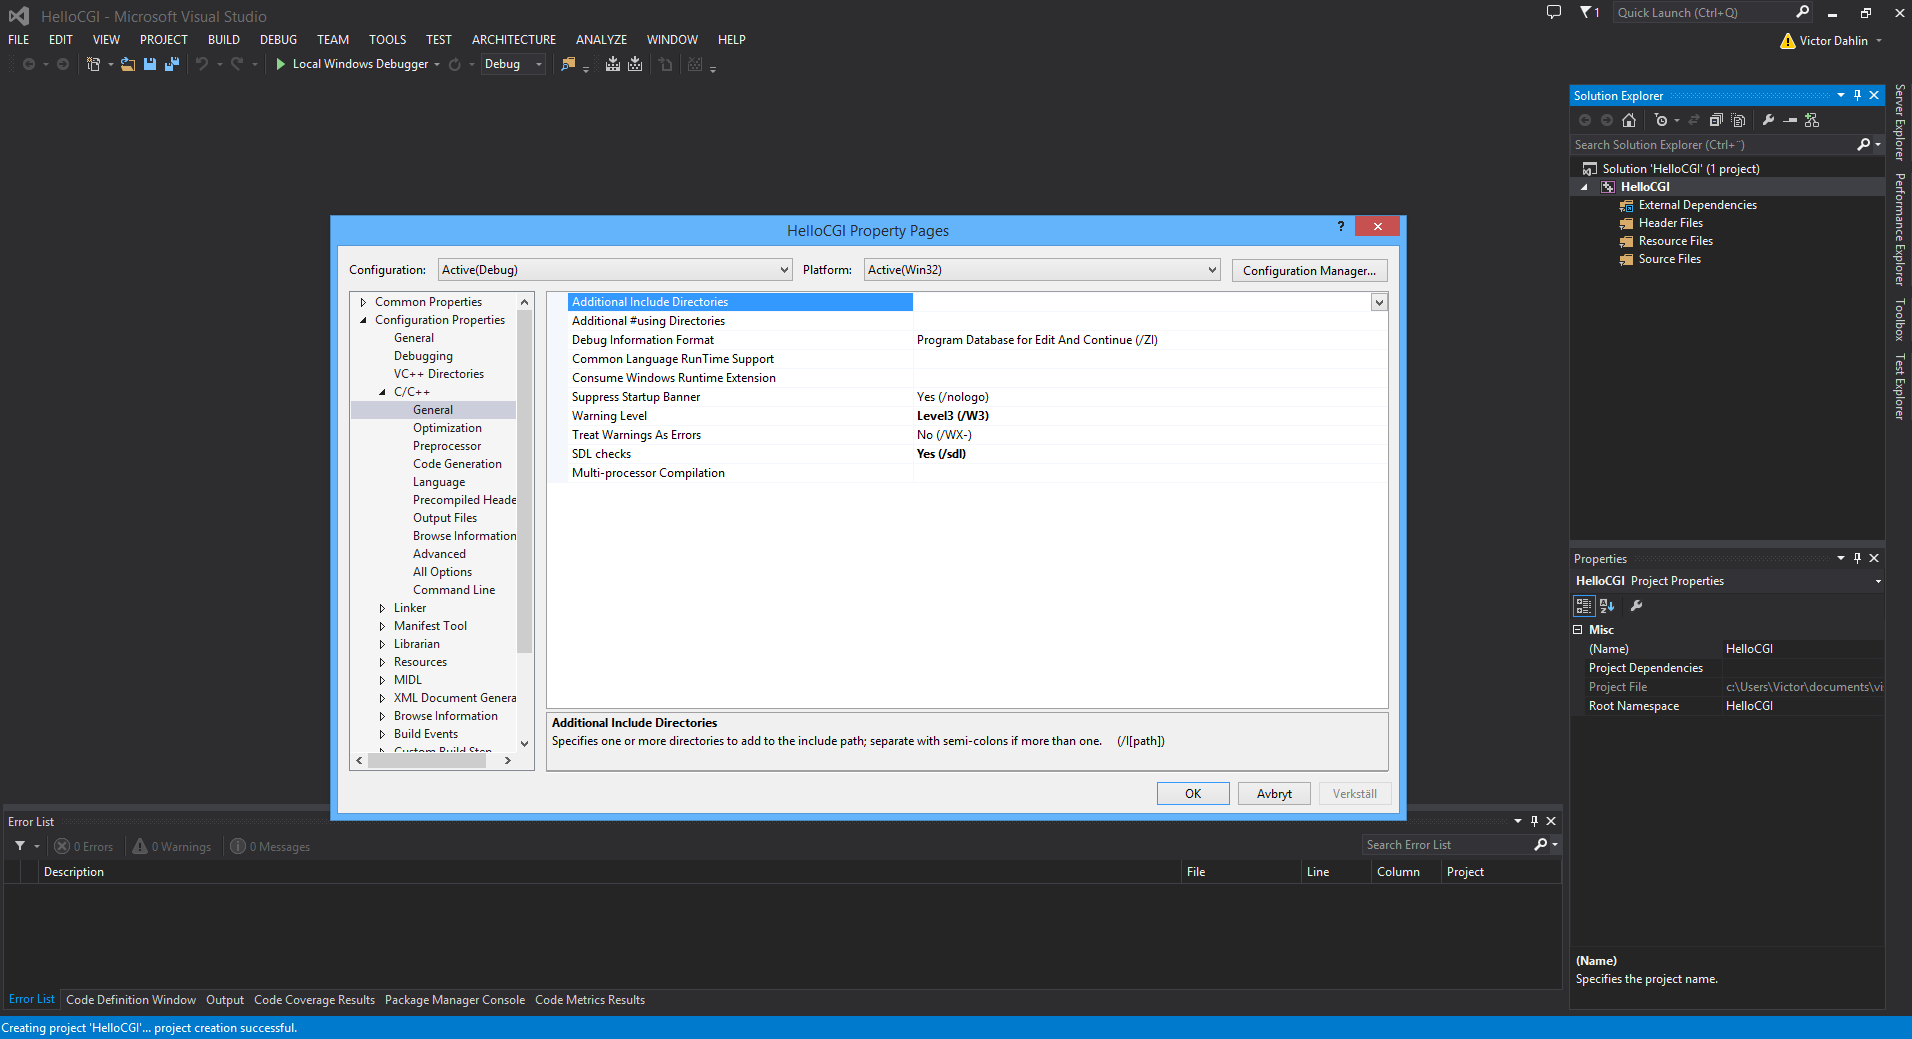The image size is (1912, 1039).
Task: Toggle the 0 Warnings filter button
Action: (x=172, y=847)
